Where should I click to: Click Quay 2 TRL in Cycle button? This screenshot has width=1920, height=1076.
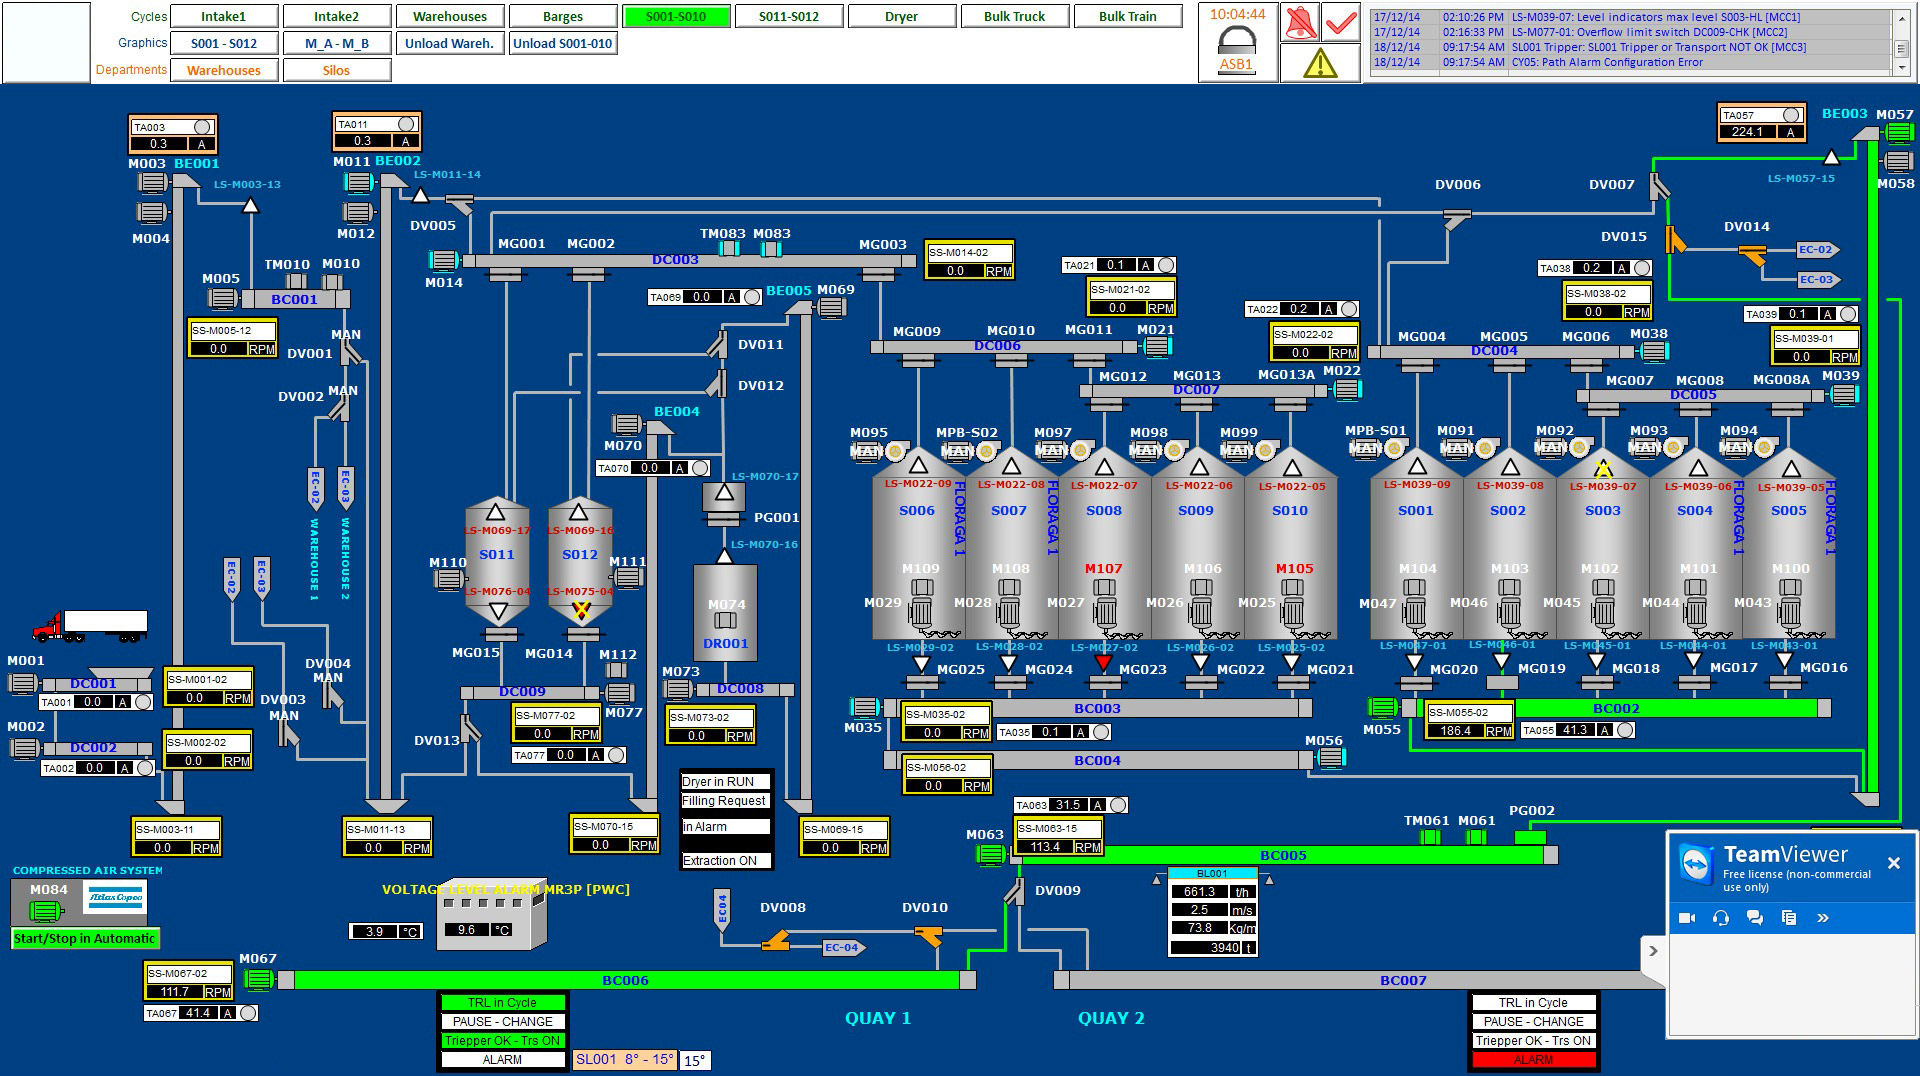1533,1002
